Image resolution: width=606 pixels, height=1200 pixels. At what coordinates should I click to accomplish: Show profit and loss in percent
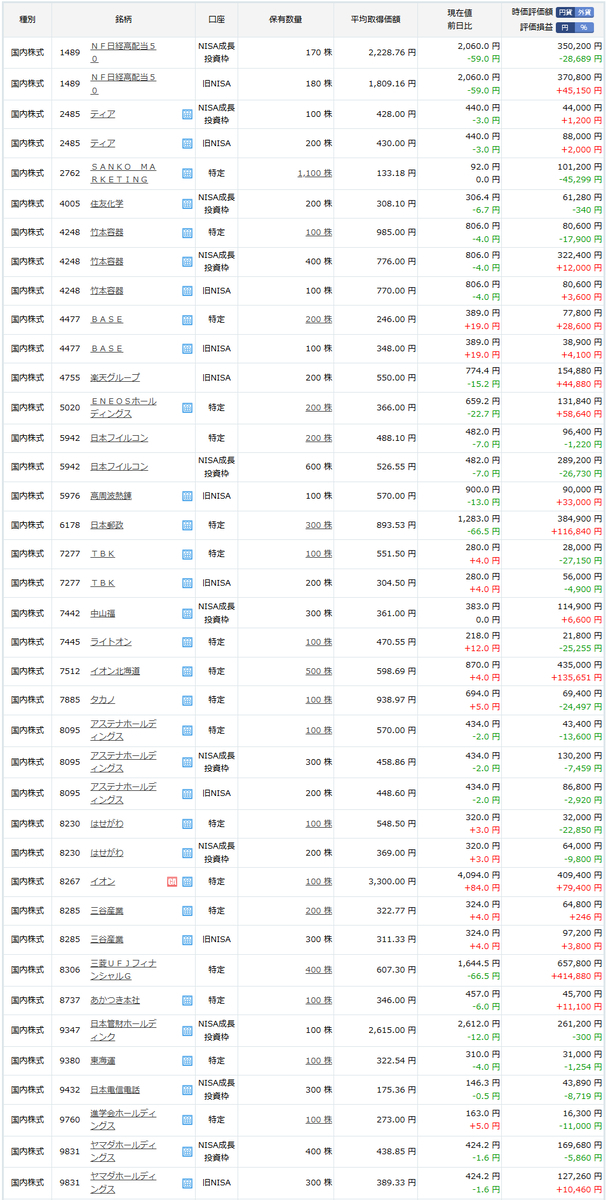(x=586, y=25)
